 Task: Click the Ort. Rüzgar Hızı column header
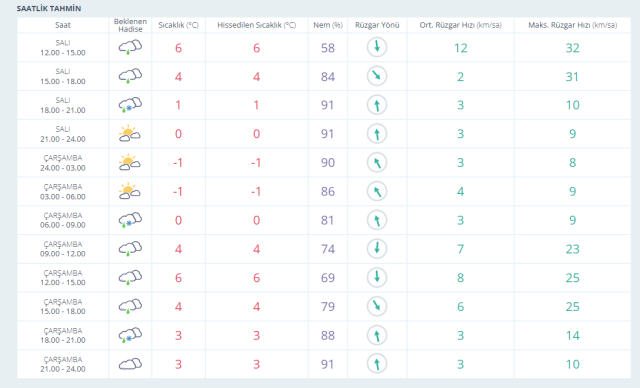460,25
